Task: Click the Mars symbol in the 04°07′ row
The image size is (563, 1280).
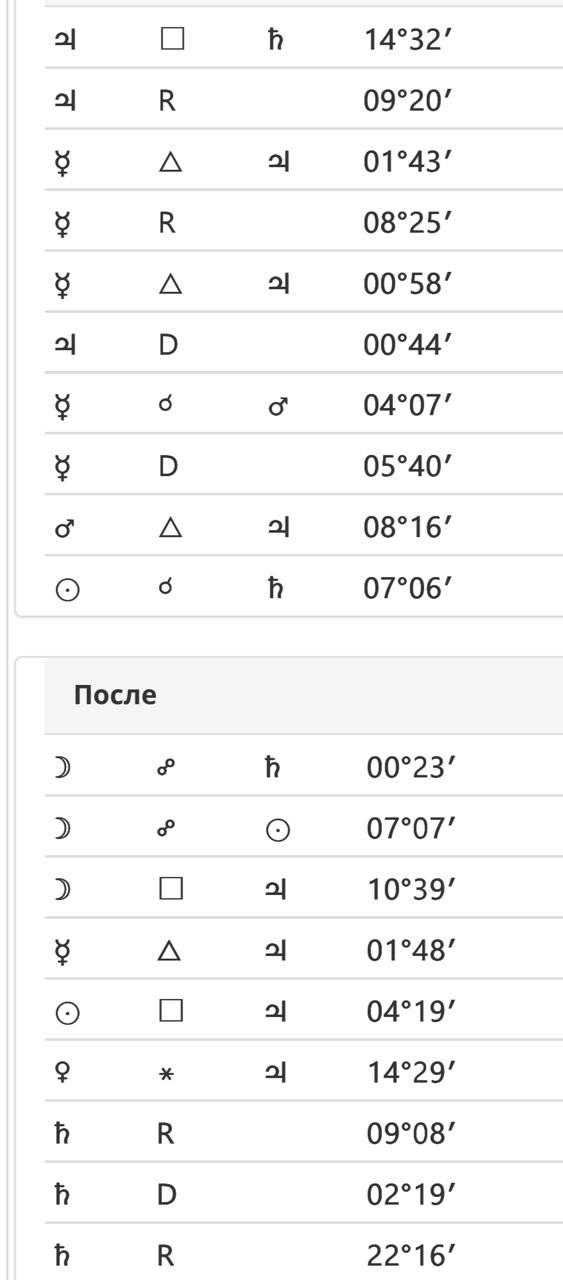Action: point(279,406)
